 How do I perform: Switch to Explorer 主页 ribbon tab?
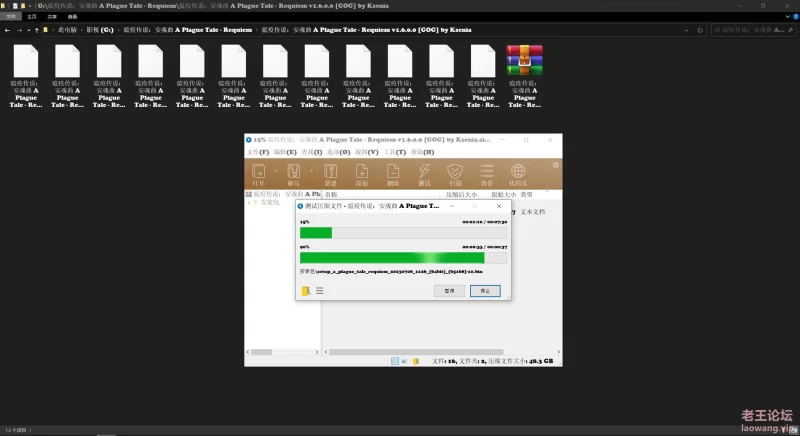pyautogui.click(x=32, y=17)
